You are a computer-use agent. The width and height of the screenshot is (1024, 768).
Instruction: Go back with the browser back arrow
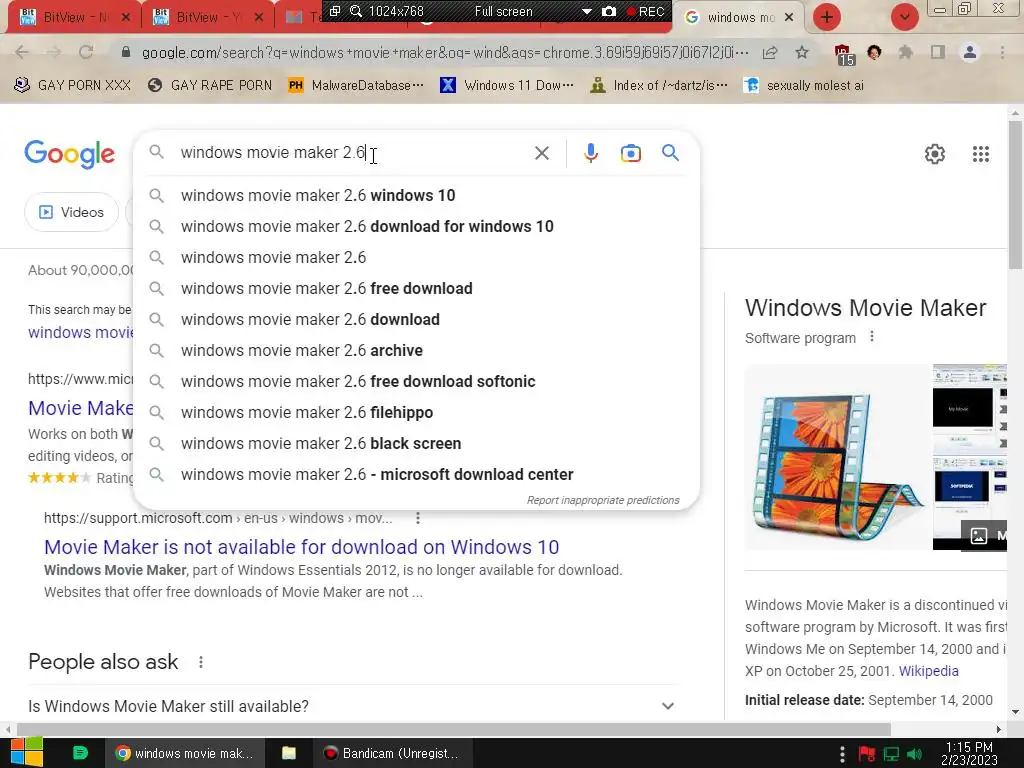click(22, 52)
